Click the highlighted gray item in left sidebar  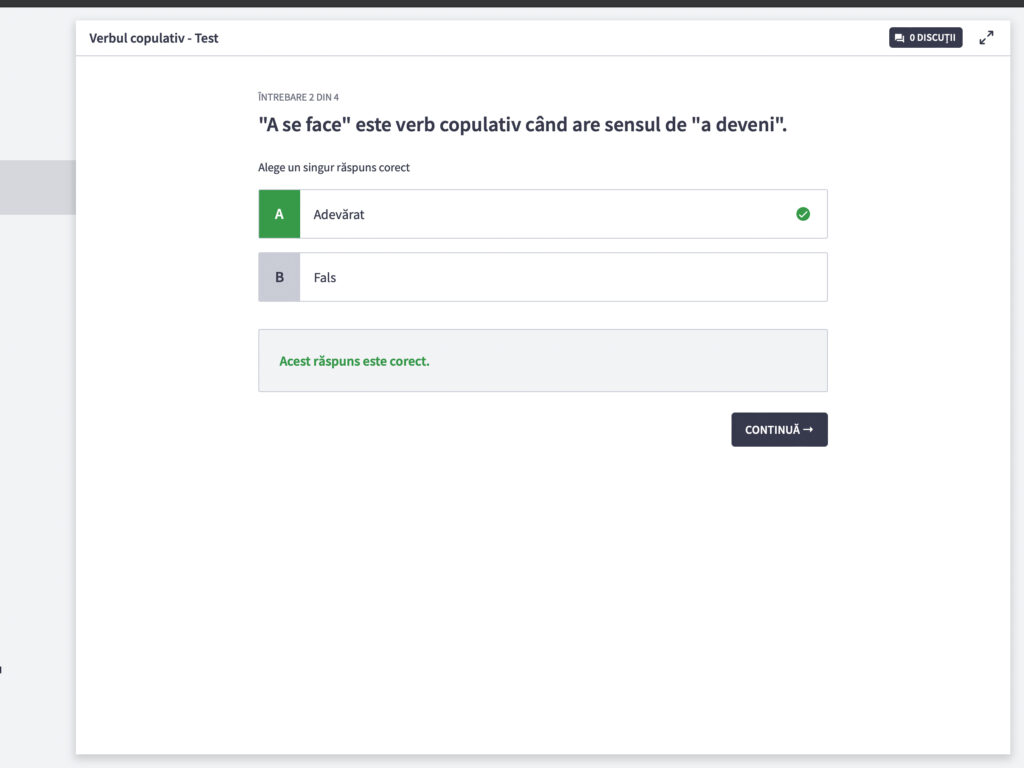click(37, 187)
